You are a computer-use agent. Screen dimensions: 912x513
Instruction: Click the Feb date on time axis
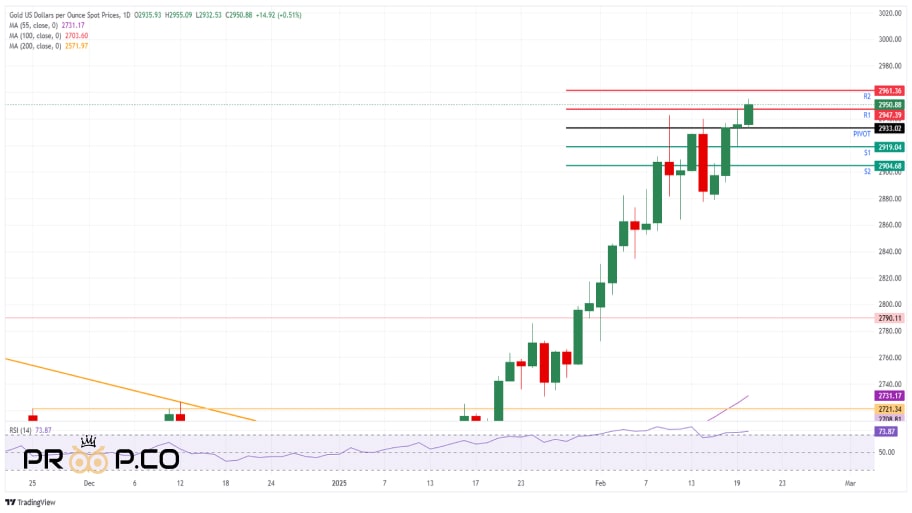point(600,483)
